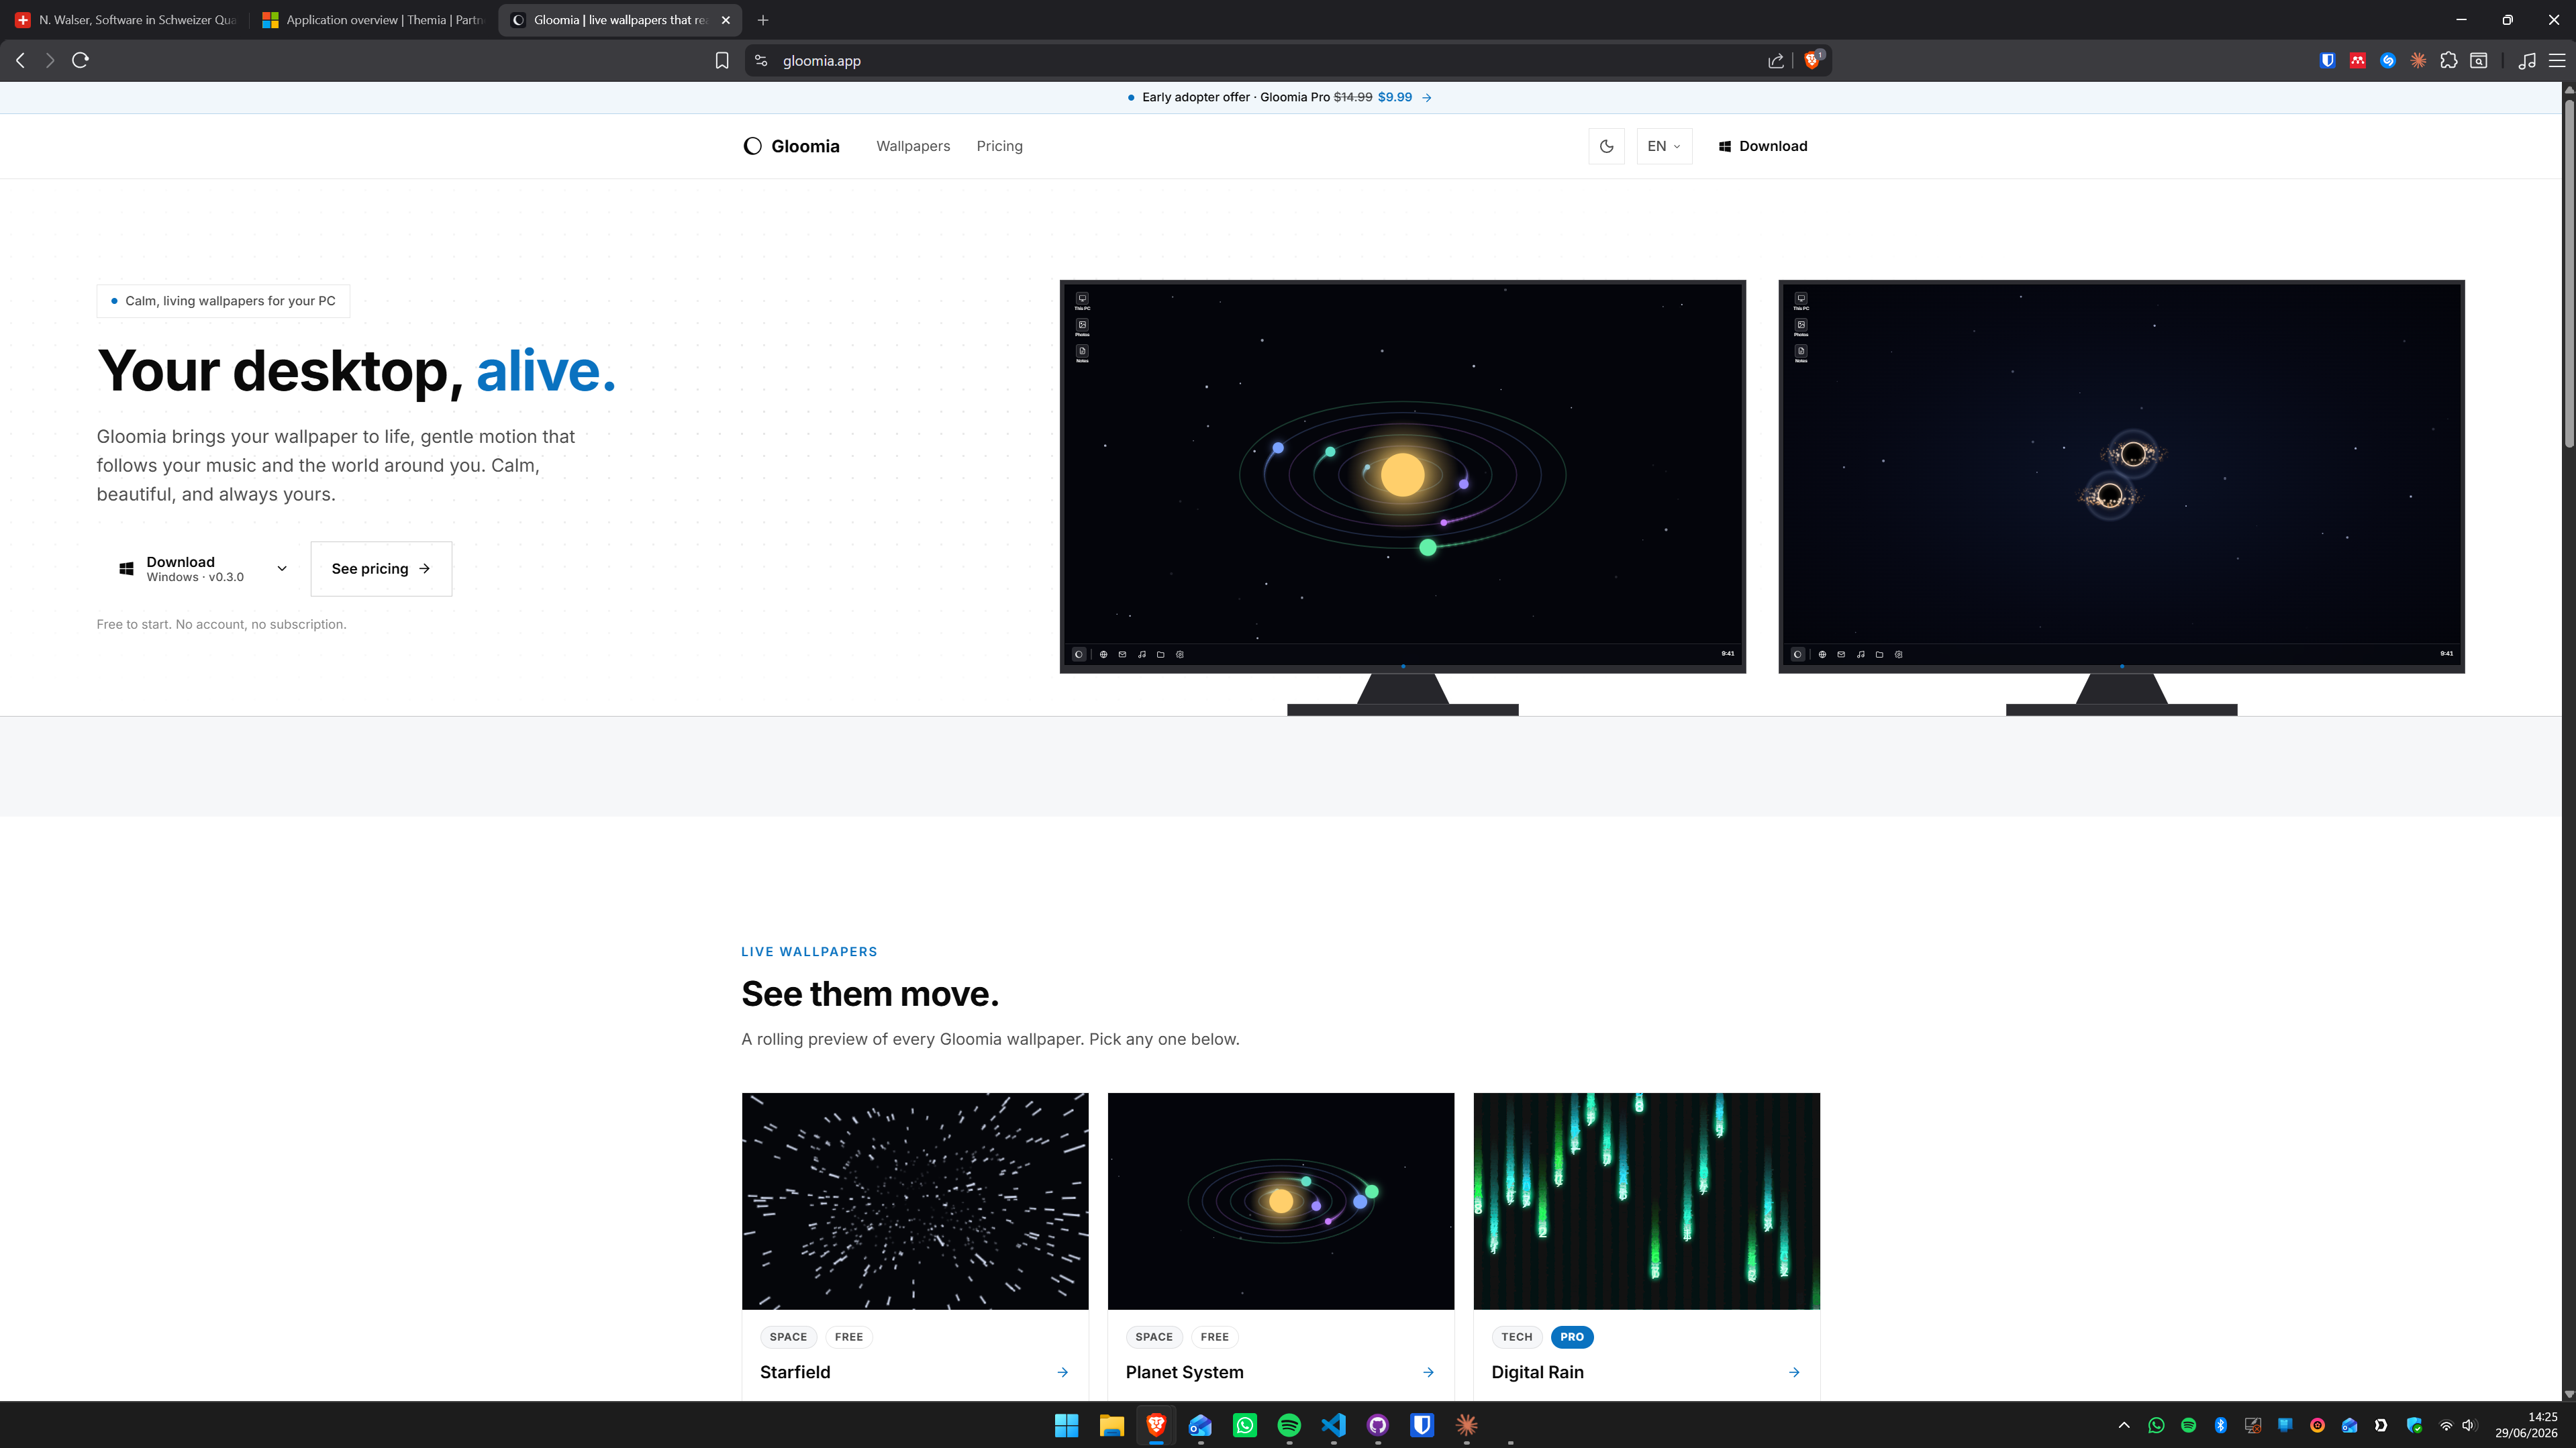
Task: Show hidden system tray icons
Action: point(2124,1425)
